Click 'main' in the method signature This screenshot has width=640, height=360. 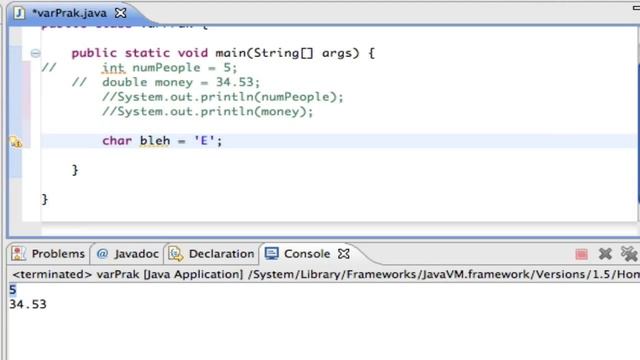[x=231, y=53]
